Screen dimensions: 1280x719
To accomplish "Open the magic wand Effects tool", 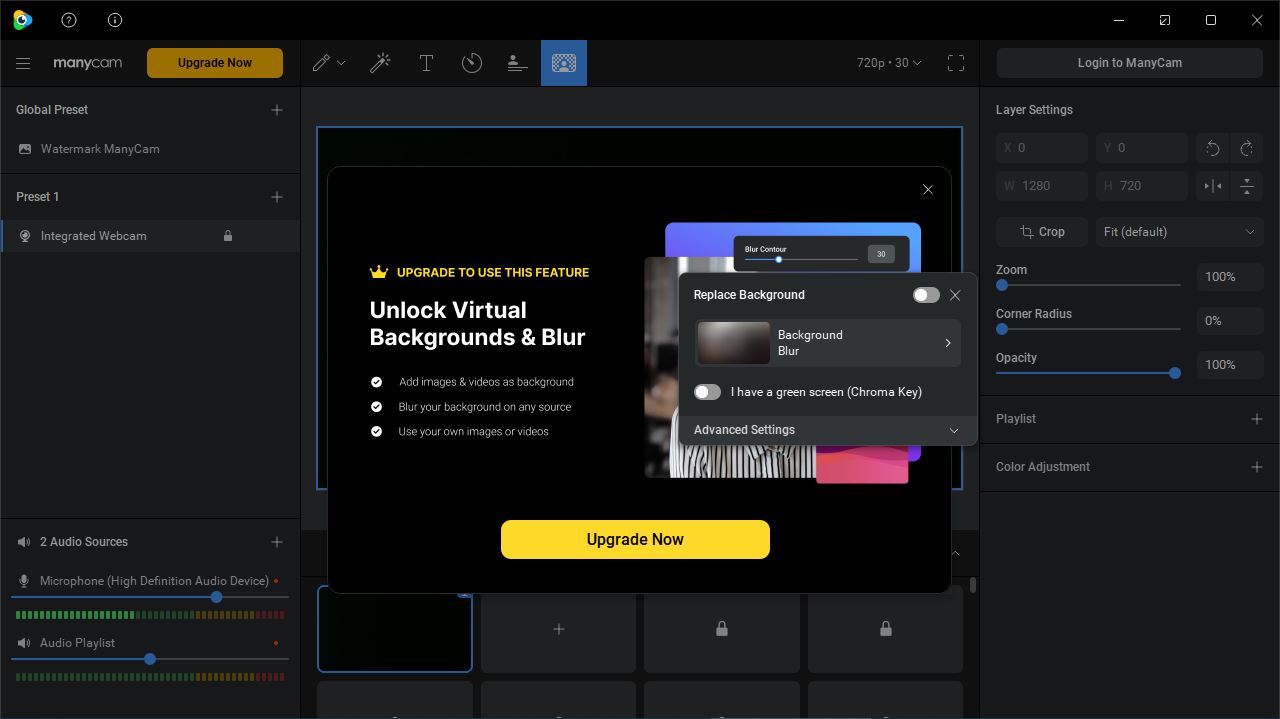I will click(x=380, y=63).
